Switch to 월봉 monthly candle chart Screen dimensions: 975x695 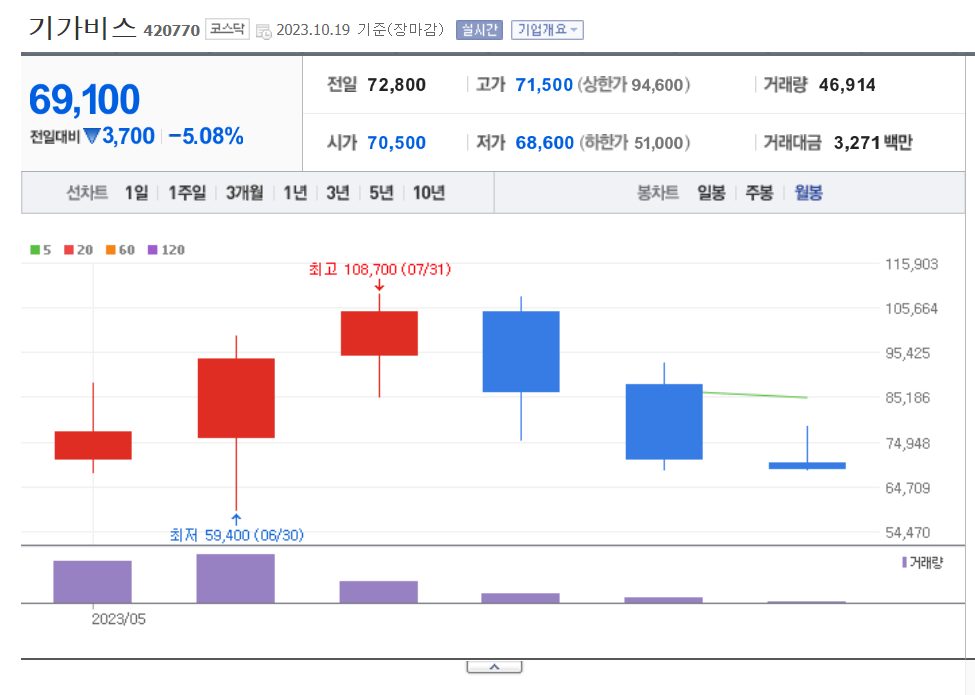(808, 193)
